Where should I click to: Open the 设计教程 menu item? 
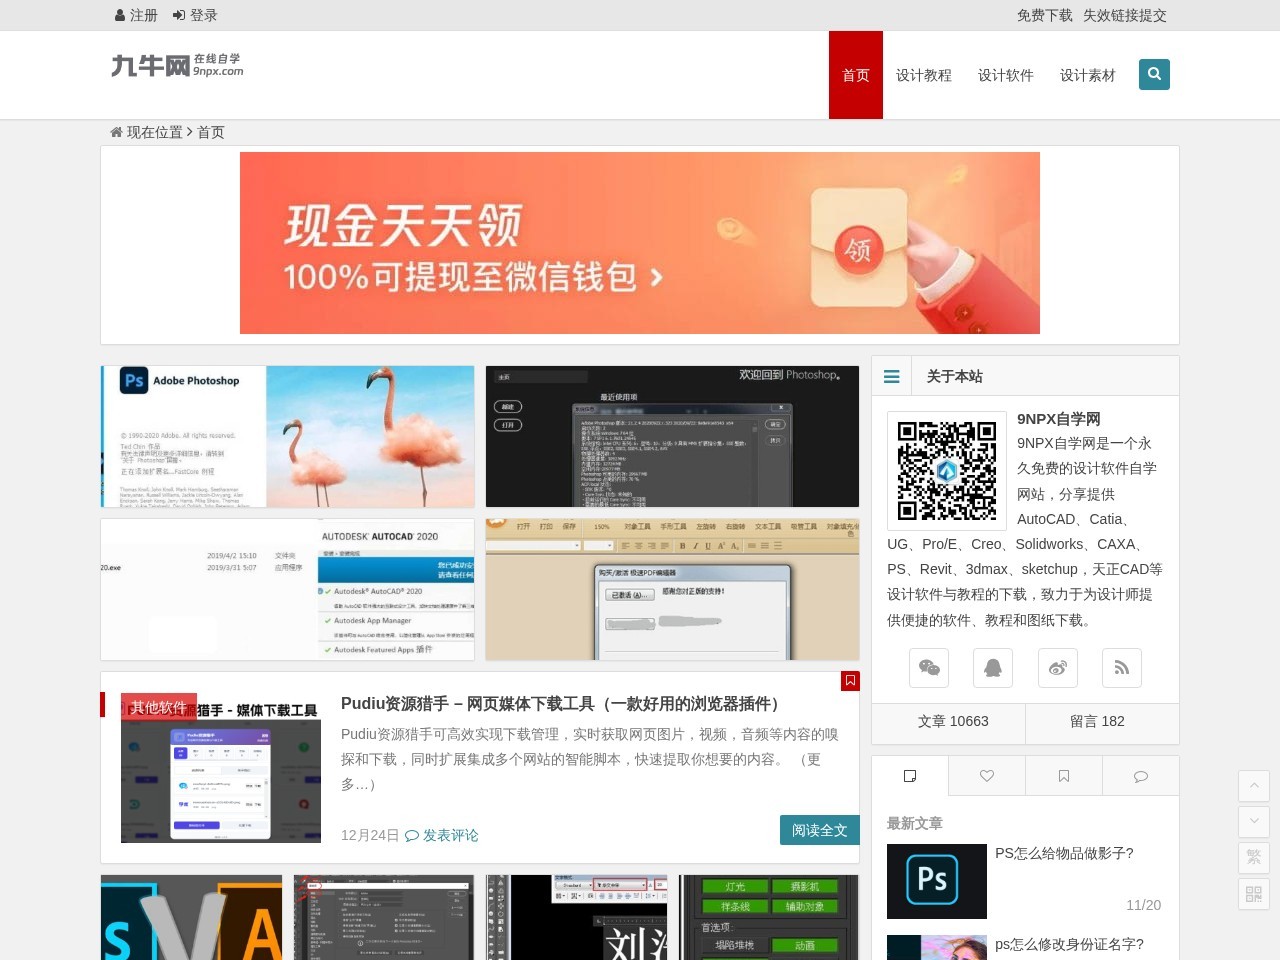[923, 74]
